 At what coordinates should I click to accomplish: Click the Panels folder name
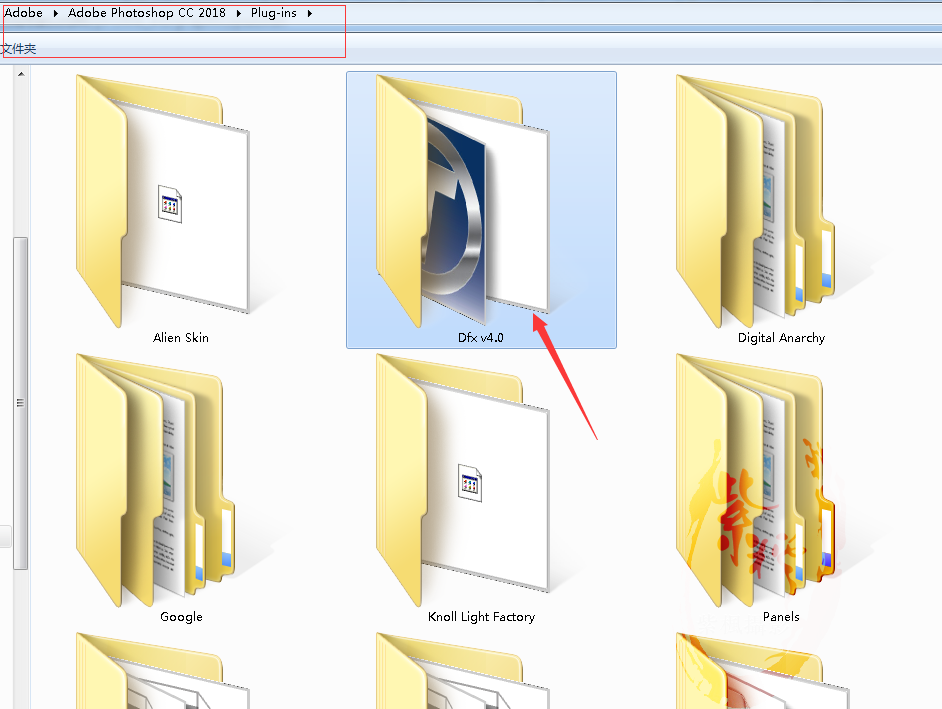tap(781, 617)
